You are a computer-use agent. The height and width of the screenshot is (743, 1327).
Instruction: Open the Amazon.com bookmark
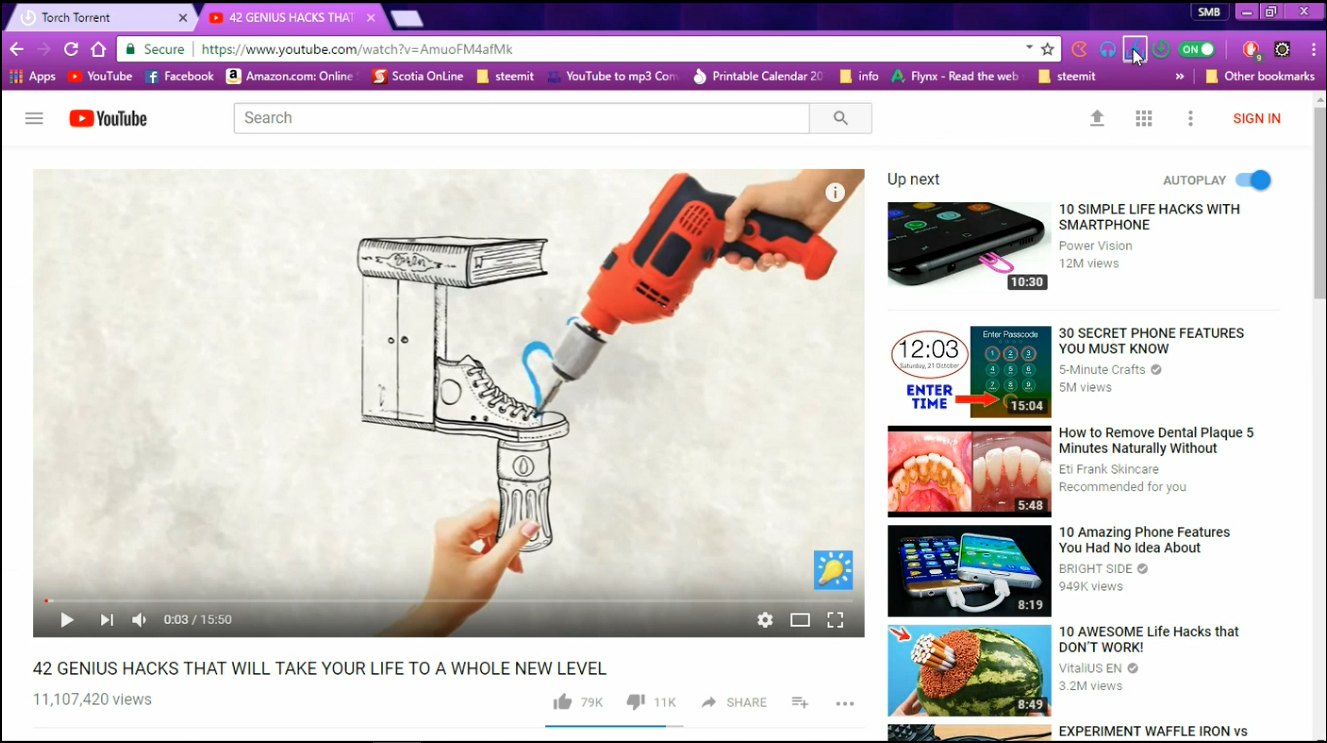point(290,76)
